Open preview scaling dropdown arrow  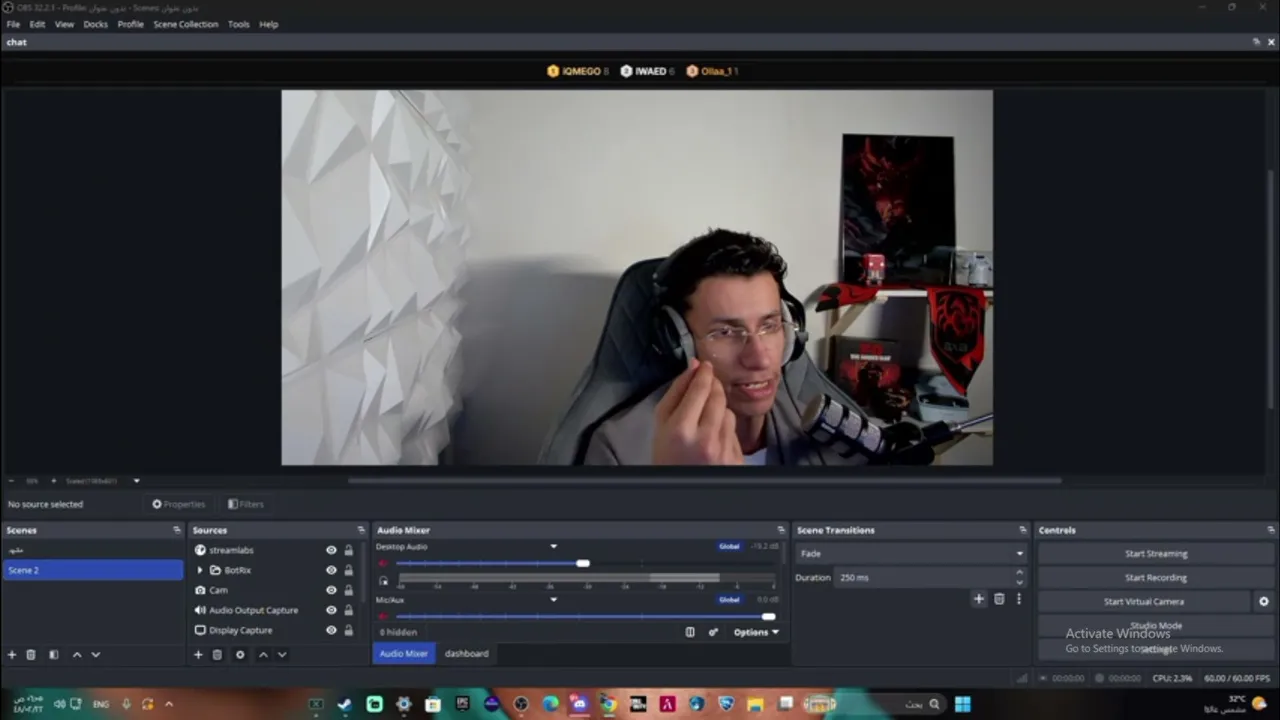pos(137,481)
